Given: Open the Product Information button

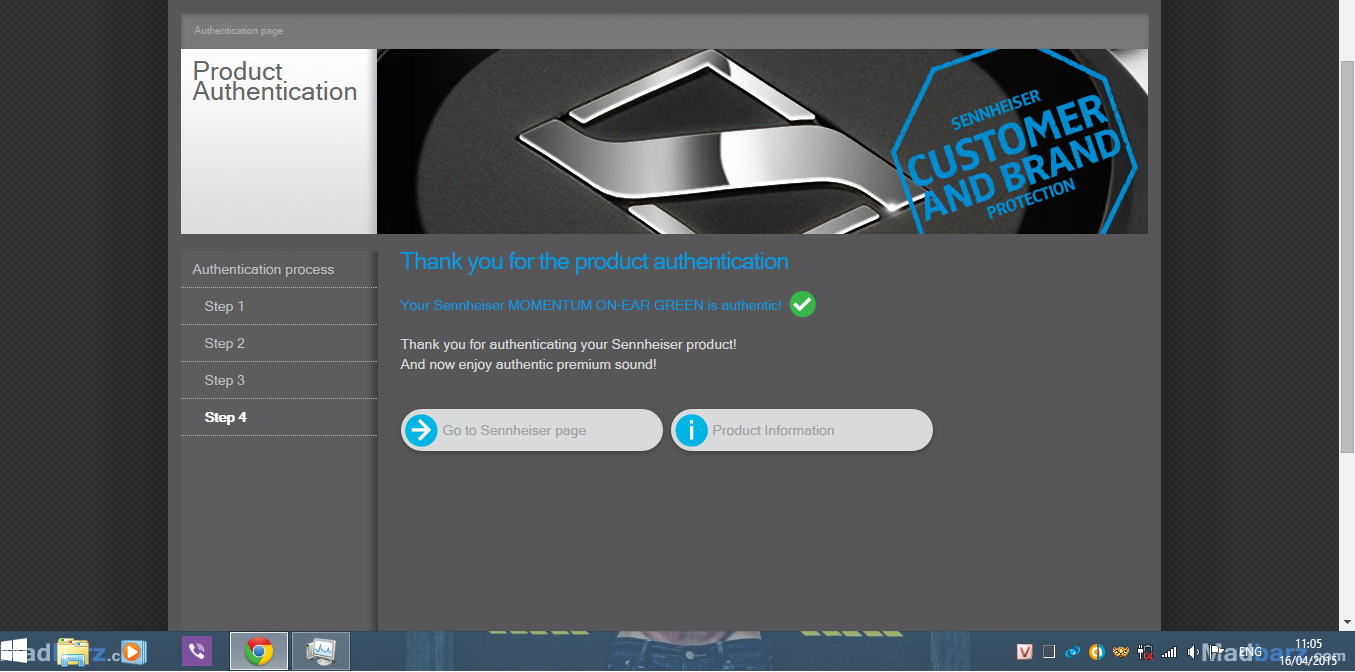Looking at the screenshot, I should [802, 430].
